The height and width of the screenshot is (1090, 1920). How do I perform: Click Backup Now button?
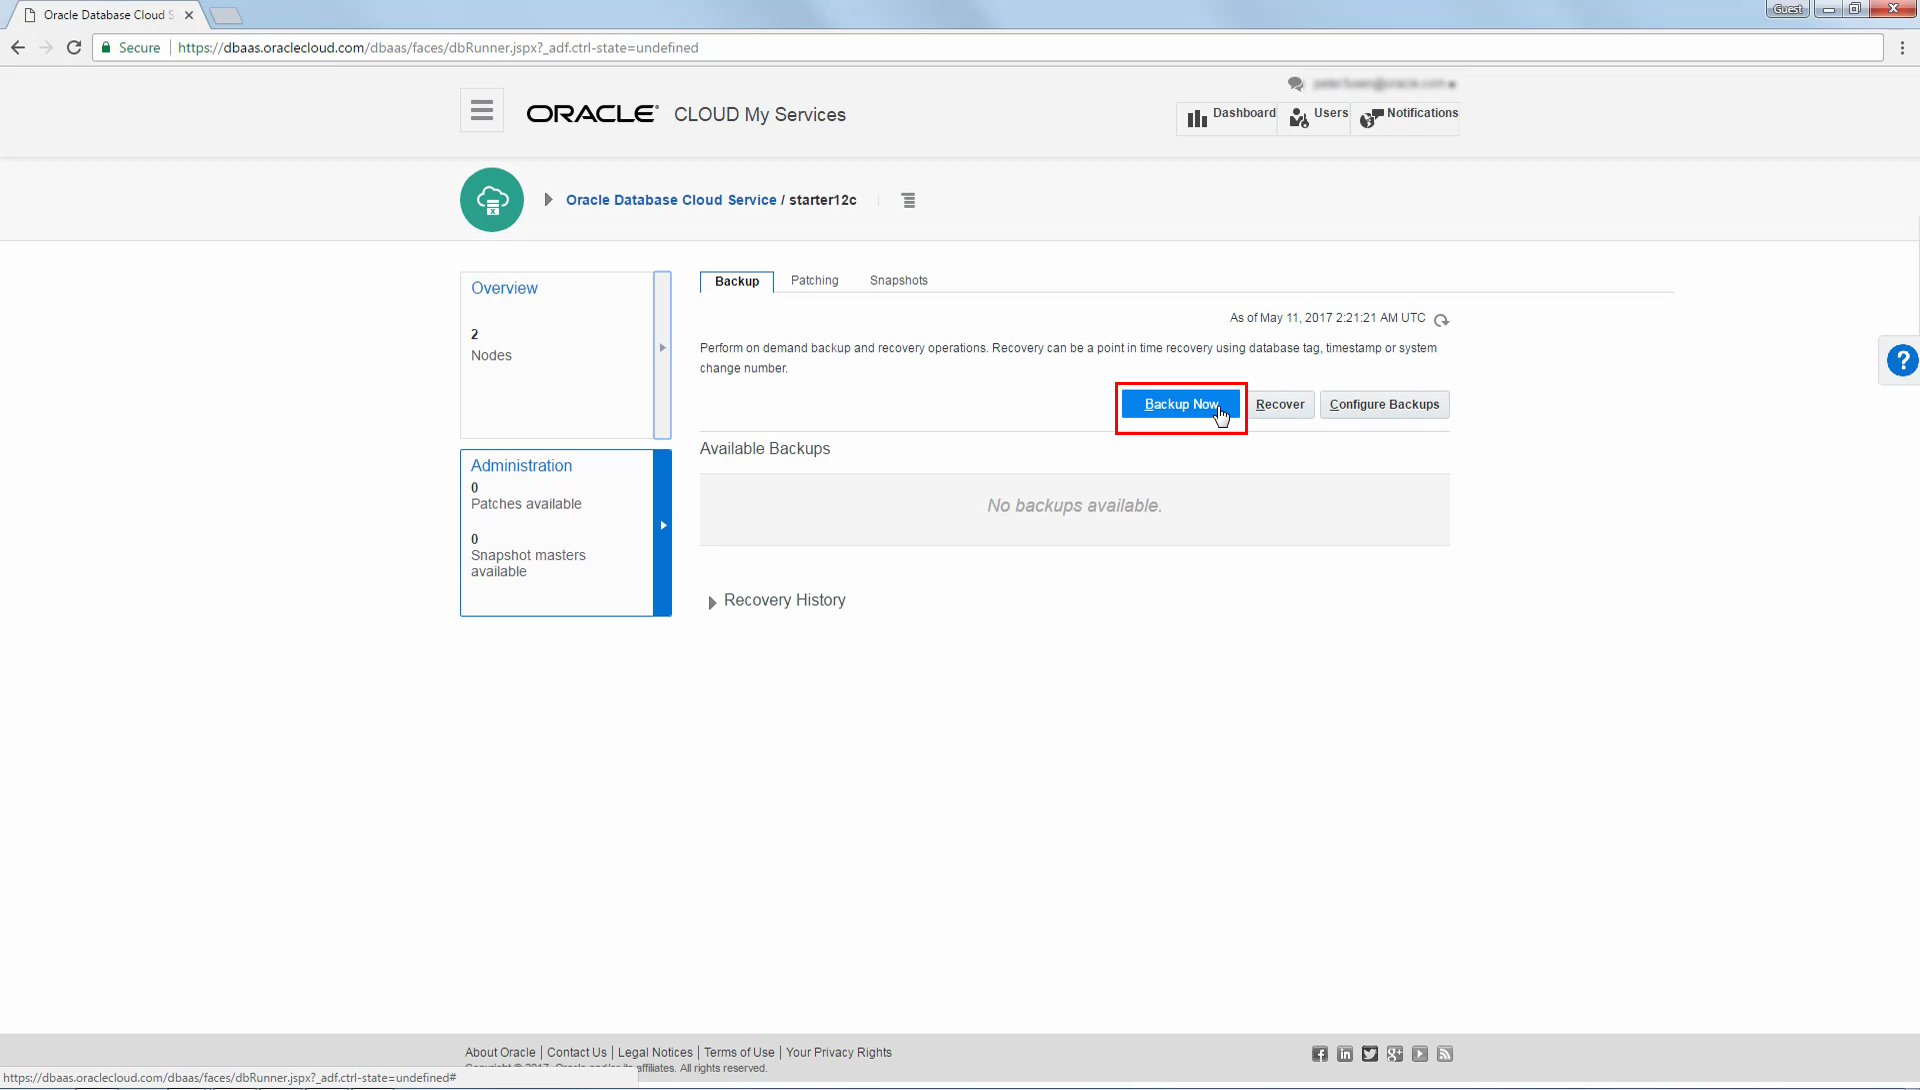pyautogui.click(x=1181, y=405)
